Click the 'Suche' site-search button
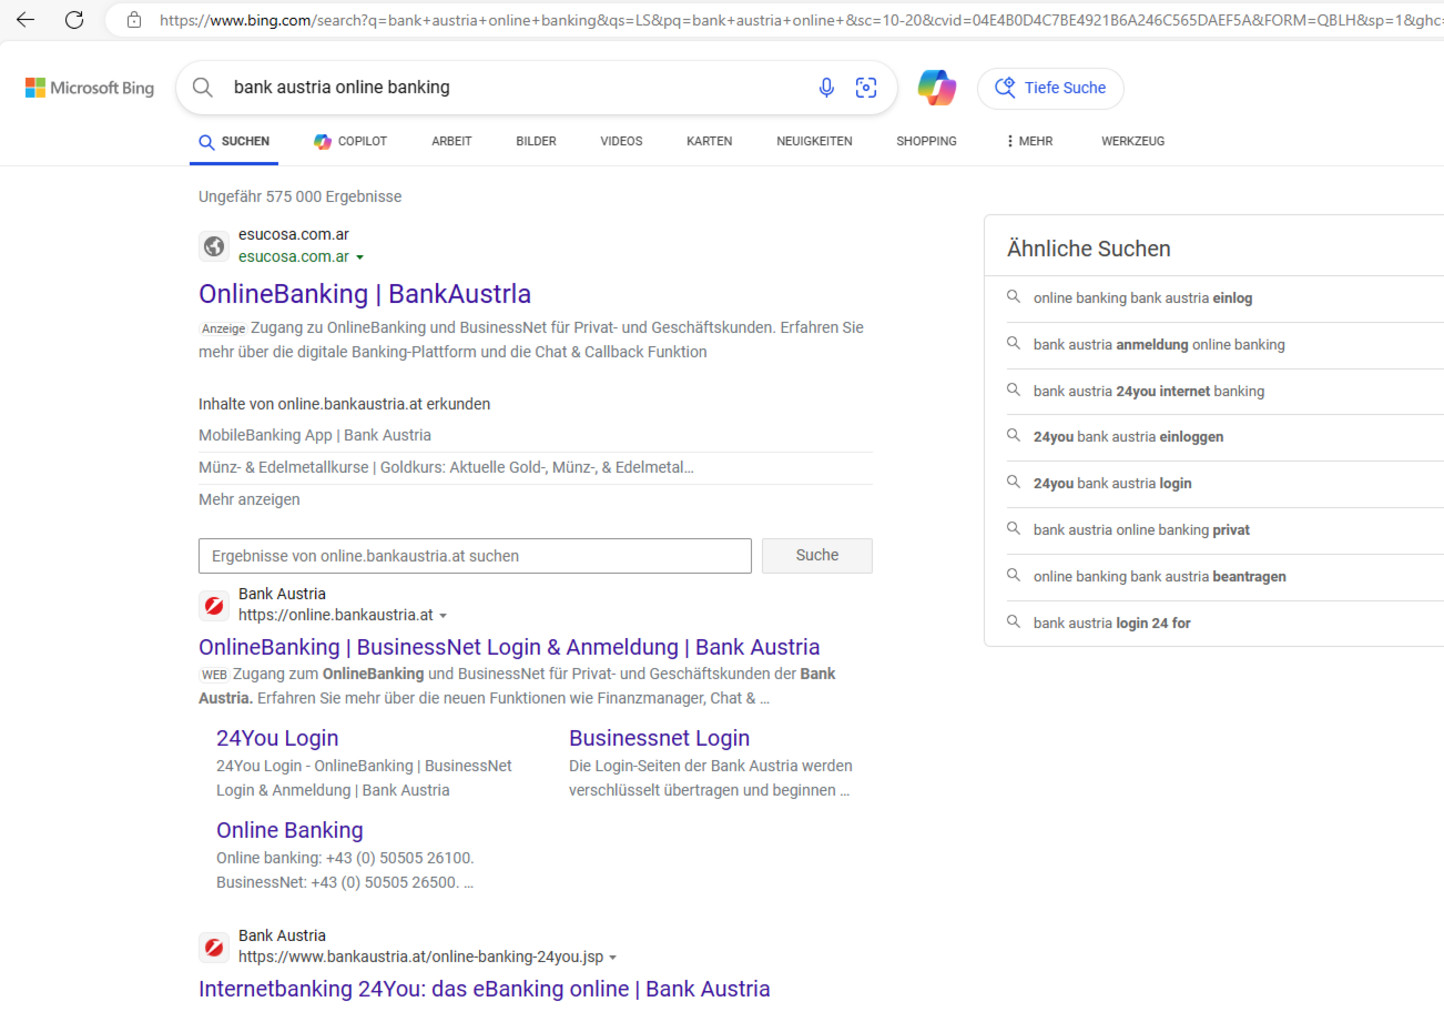 (817, 555)
